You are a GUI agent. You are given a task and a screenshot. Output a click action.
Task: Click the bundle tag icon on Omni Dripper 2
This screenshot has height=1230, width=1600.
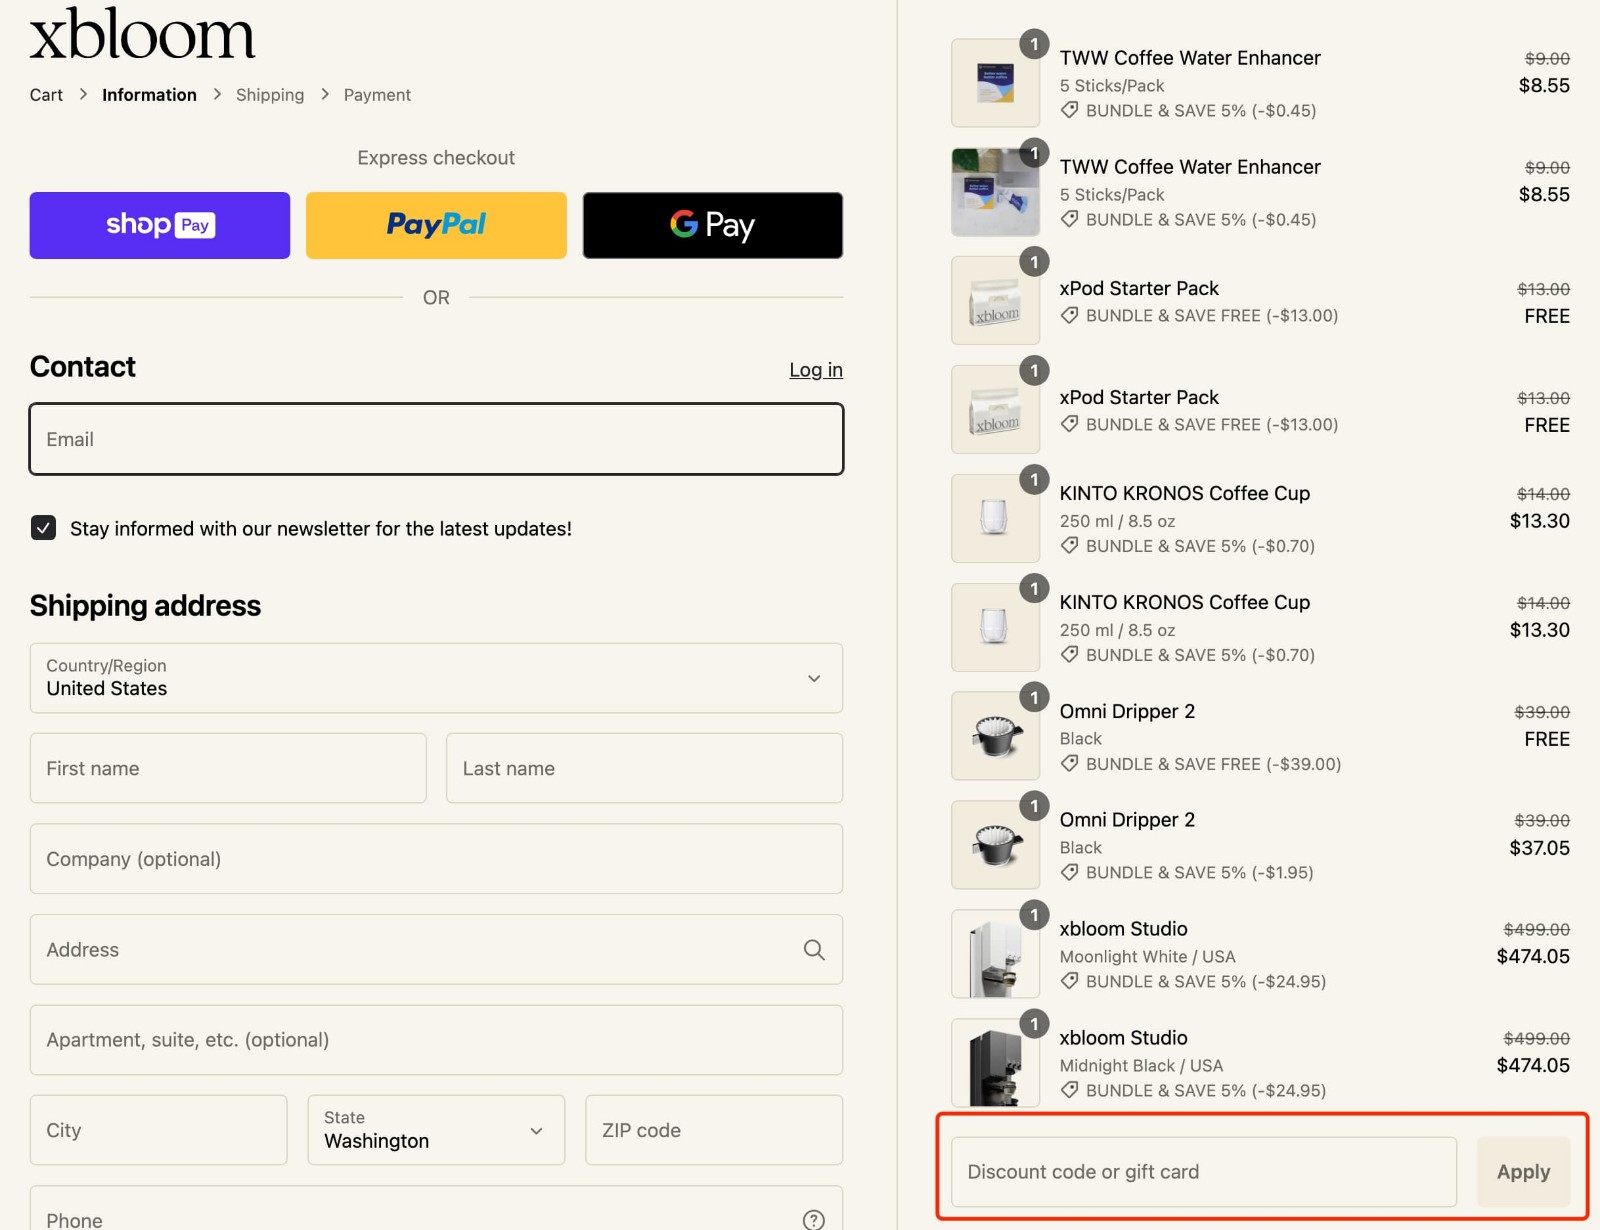[1069, 764]
